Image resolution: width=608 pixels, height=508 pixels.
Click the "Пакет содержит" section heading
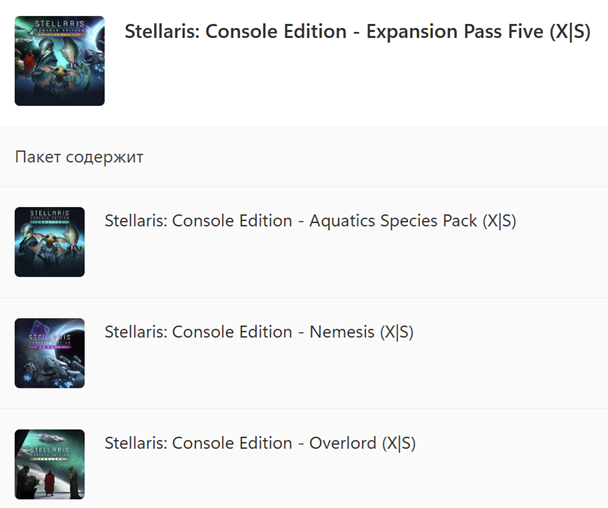(80, 158)
